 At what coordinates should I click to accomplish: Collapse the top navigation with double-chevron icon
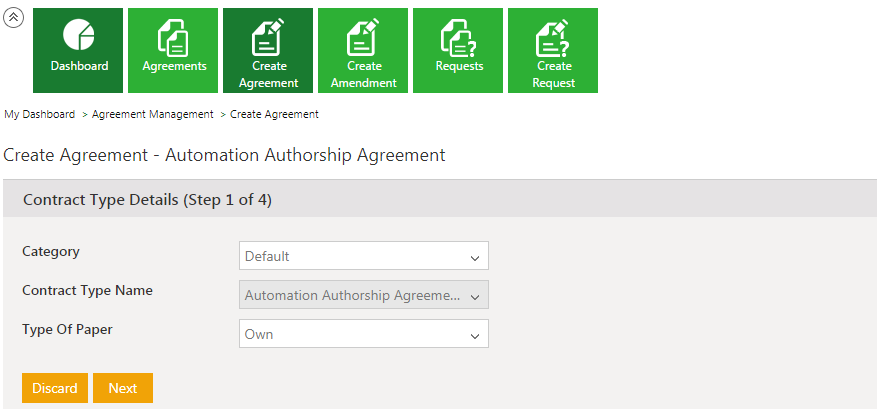(x=14, y=19)
